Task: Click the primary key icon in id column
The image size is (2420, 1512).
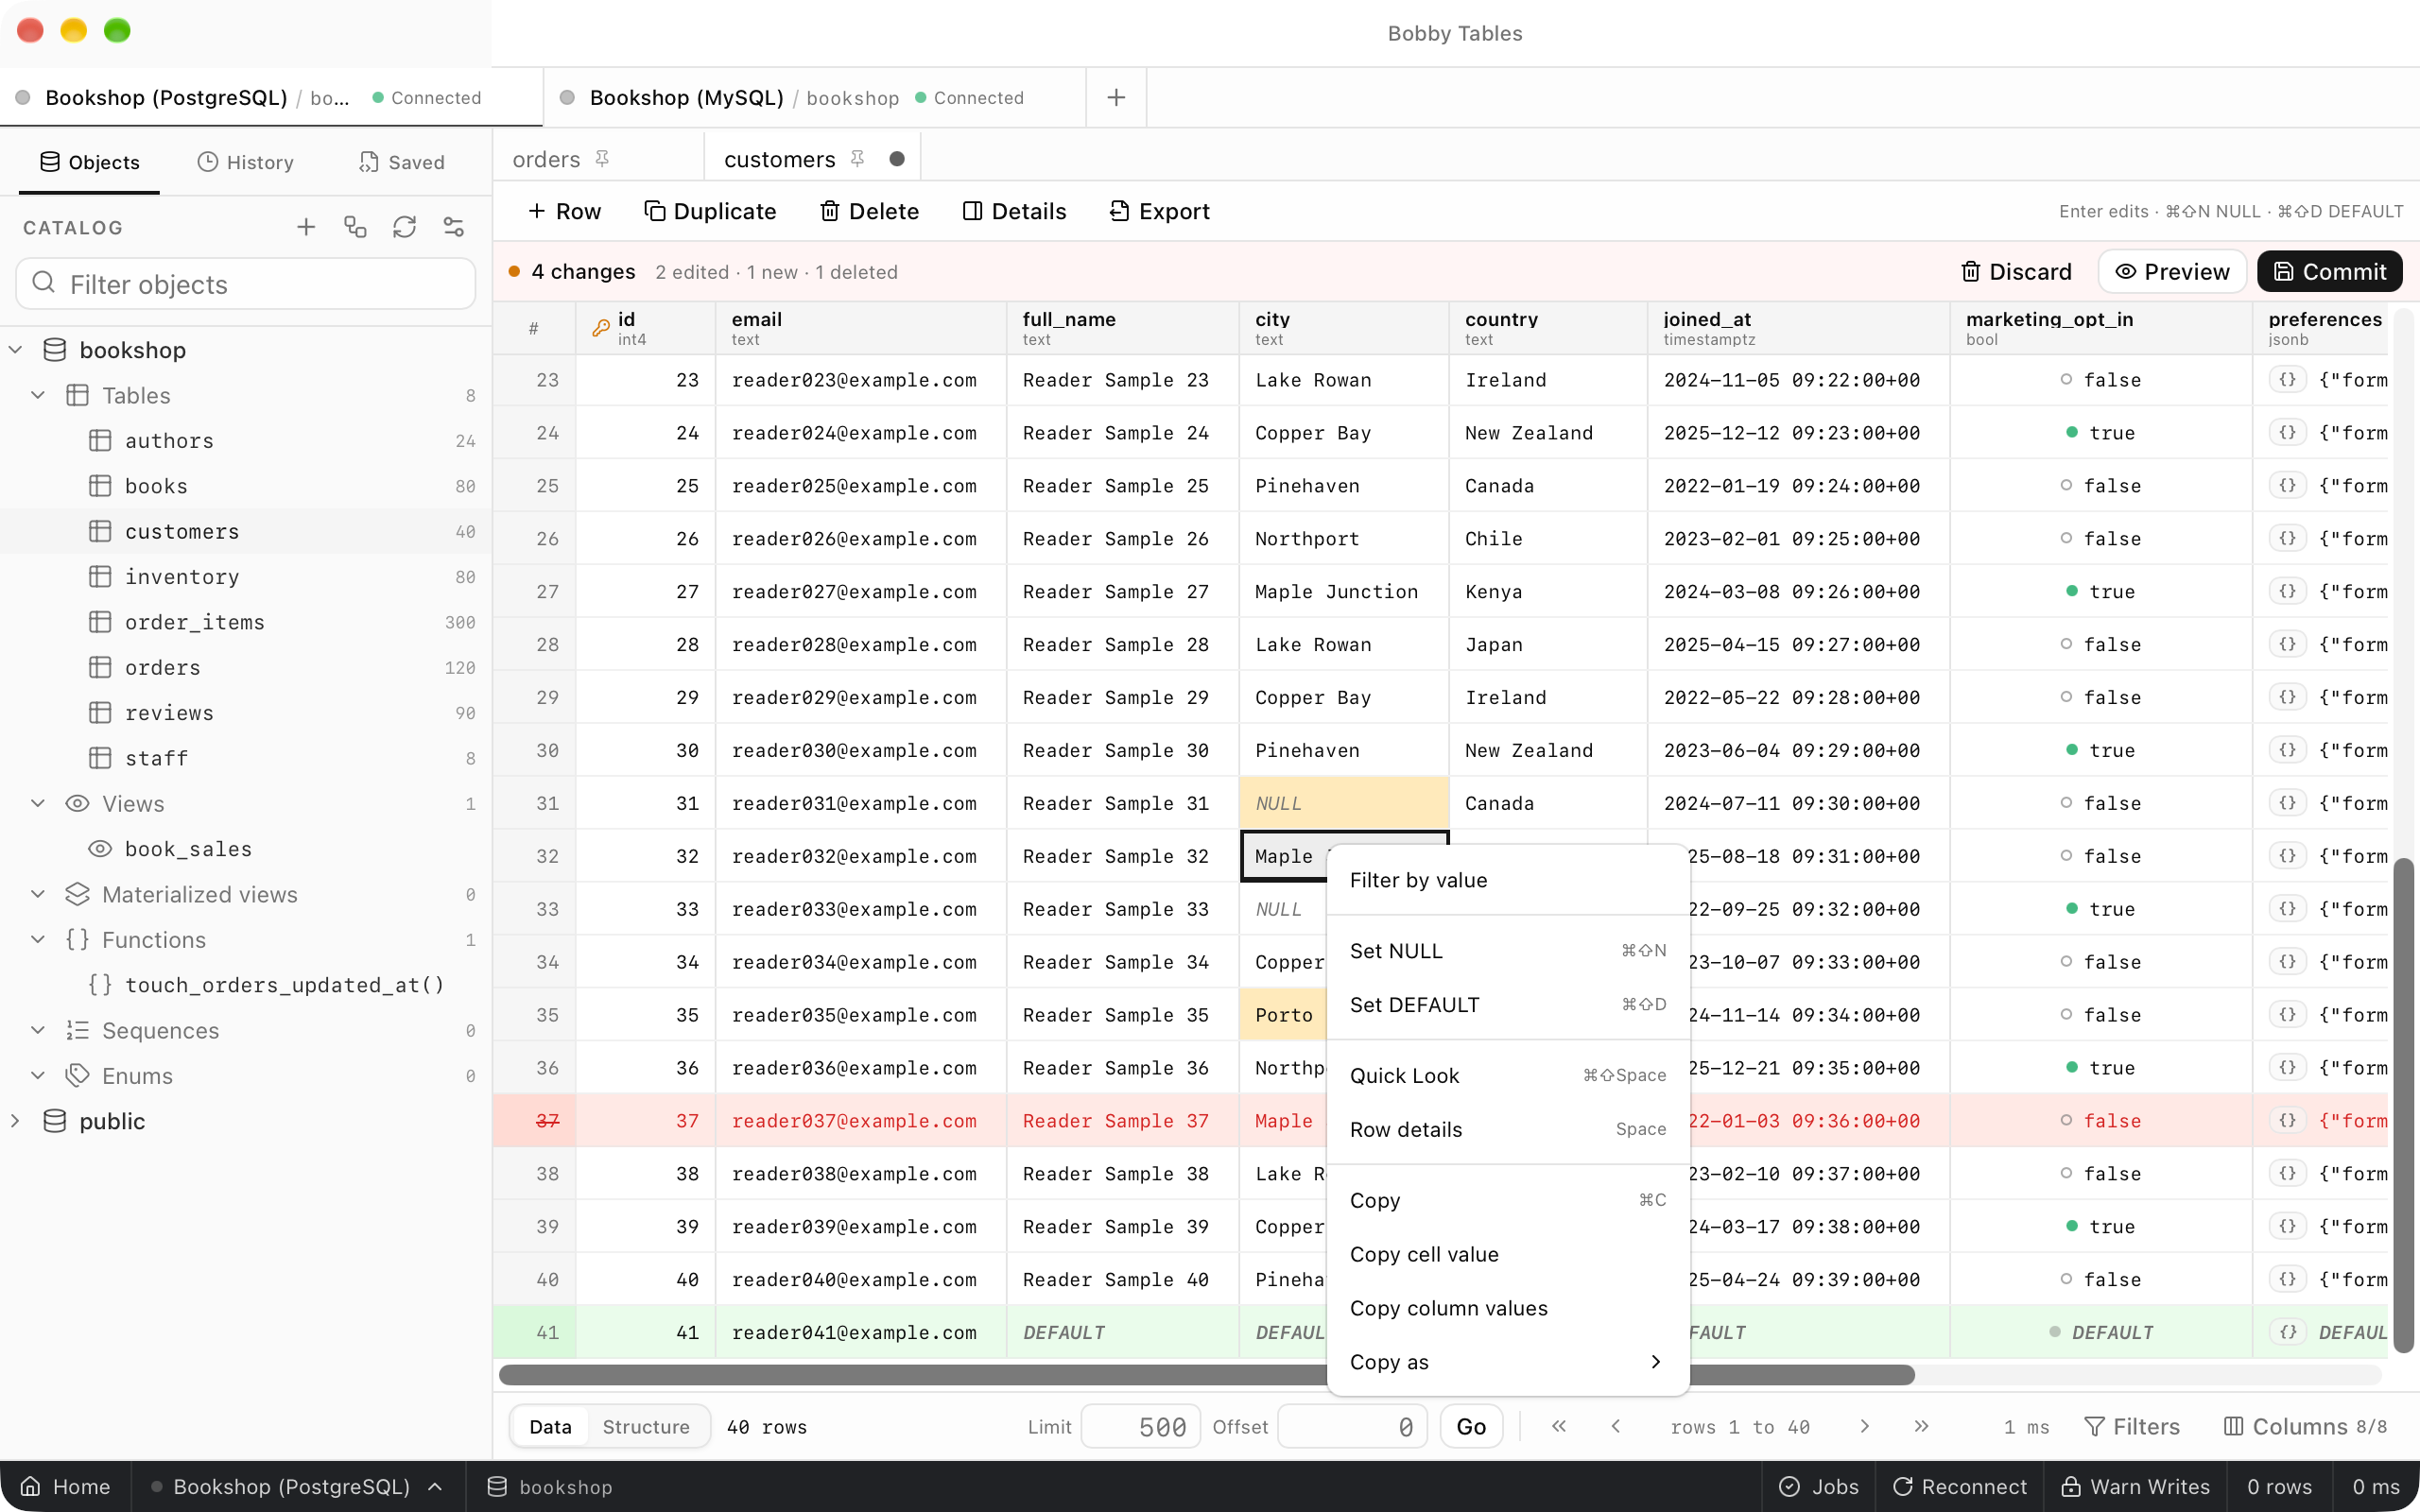Action: pos(600,328)
